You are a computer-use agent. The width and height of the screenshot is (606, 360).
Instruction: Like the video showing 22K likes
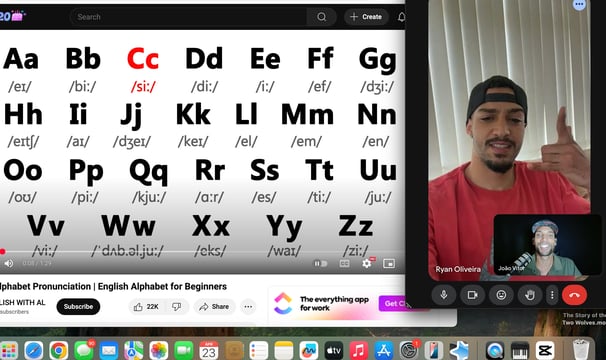click(x=146, y=307)
